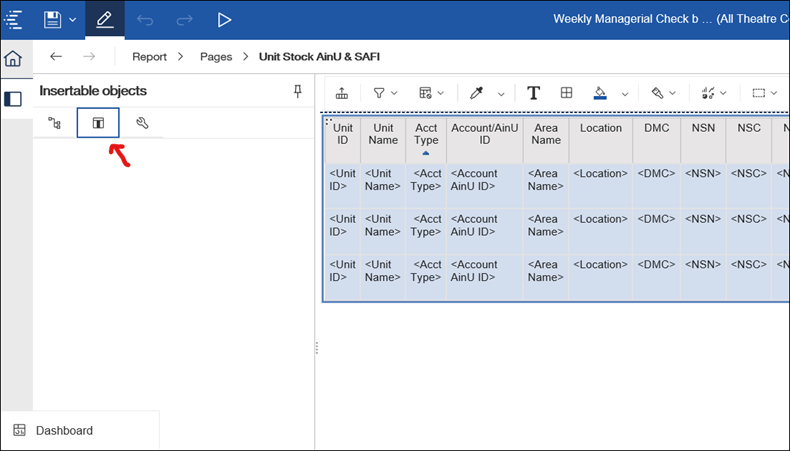Switch to the Data items tab

[98, 123]
